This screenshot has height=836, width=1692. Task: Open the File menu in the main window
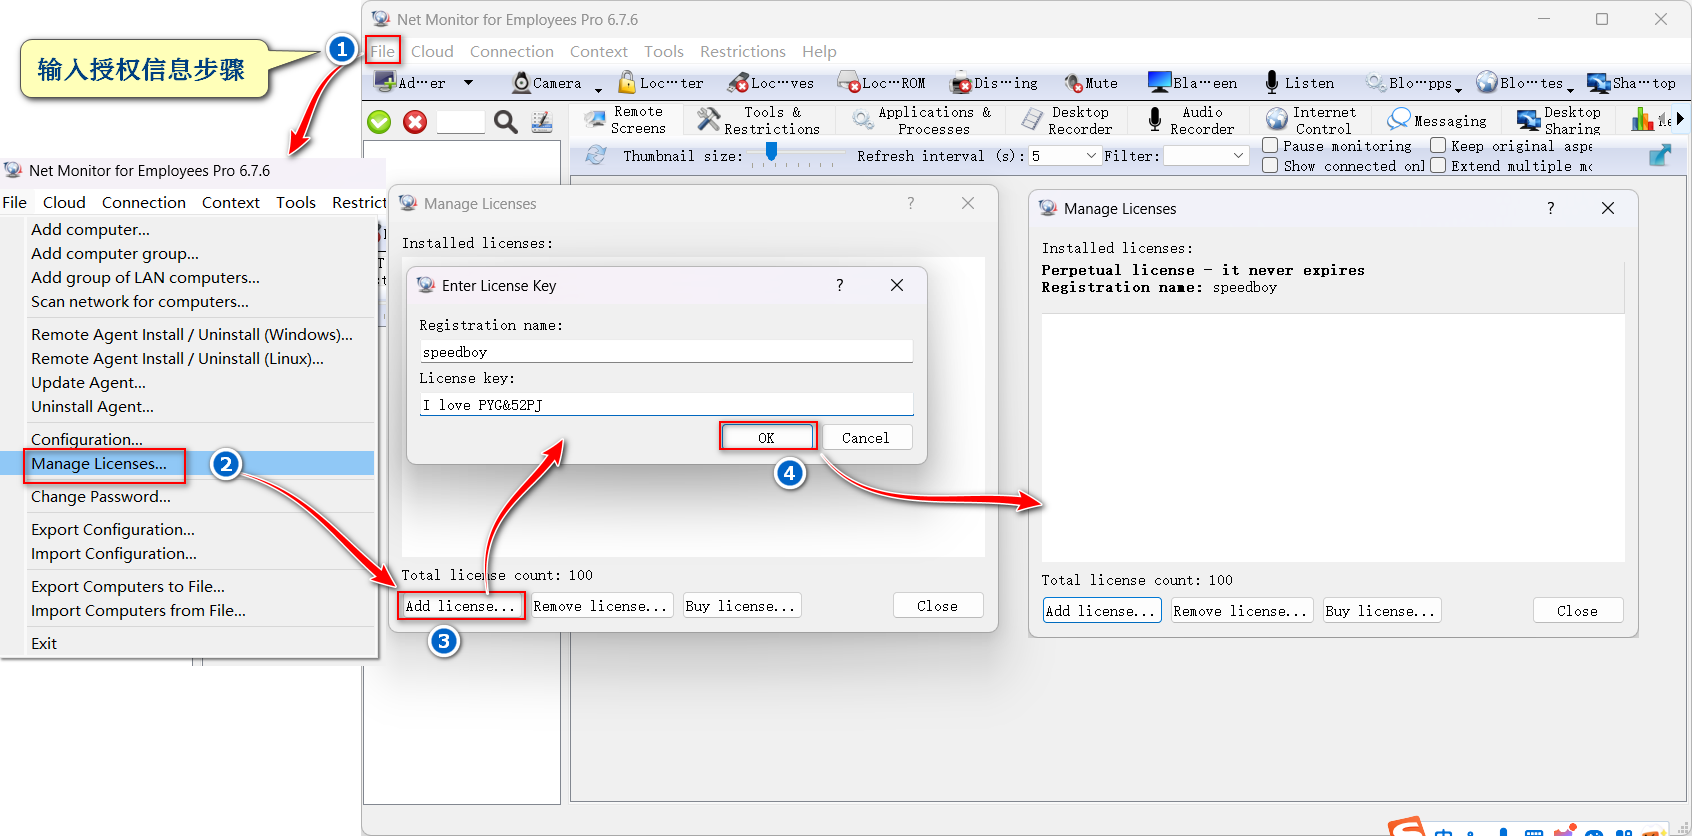pos(383,51)
